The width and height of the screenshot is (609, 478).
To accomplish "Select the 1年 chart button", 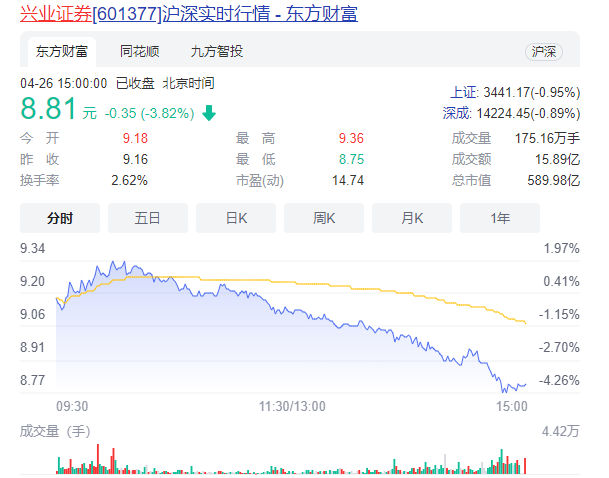I will 500,218.
